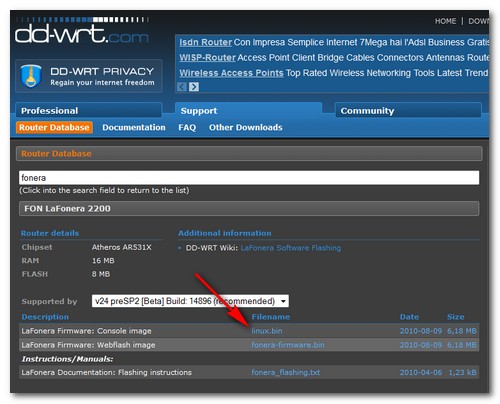This screenshot has height=404, width=500.
Task: Click the 2010-04-06 date of fonera_flashing.txt
Action: [x=421, y=372]
